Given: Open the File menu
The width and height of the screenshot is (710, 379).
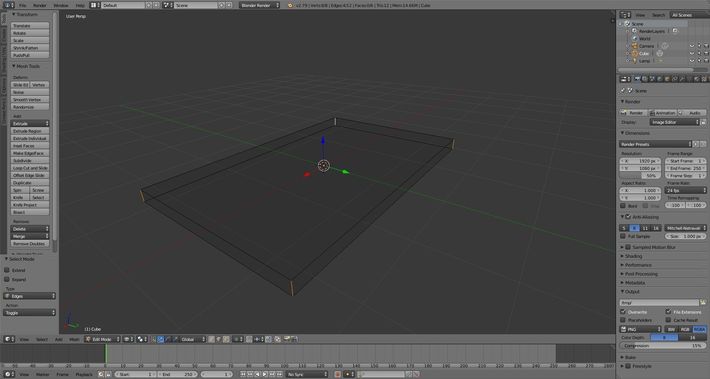Looking at the screenshot, I should pyautogui.click(x=22, y=5).
